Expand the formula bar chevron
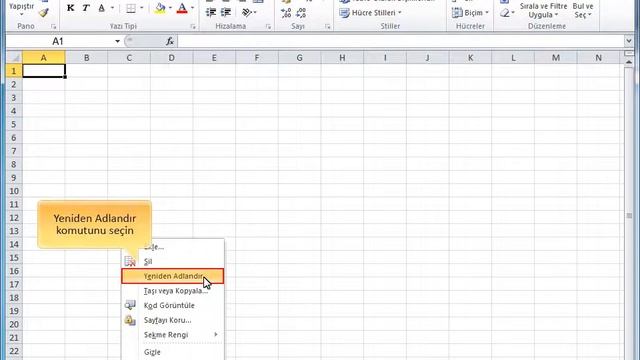This screenshot has height=360, width=640. pos(629,41)
